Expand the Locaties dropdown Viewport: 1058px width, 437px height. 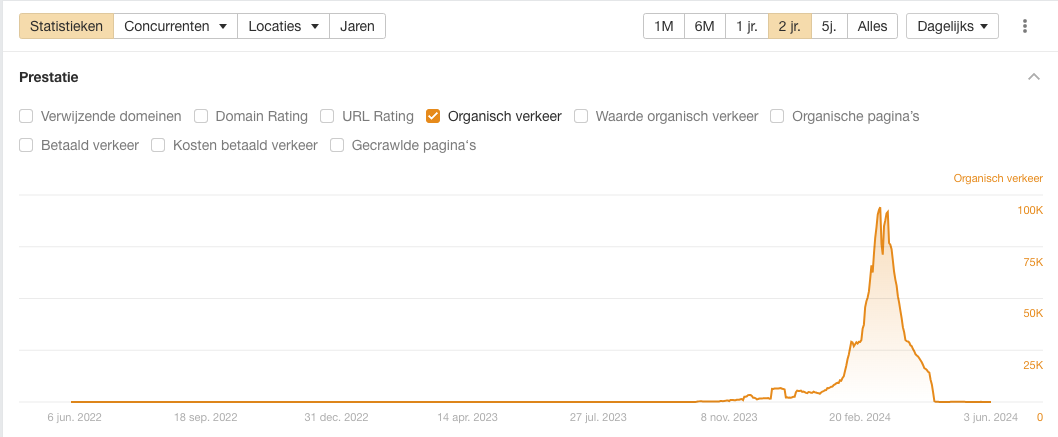(283, 26)
